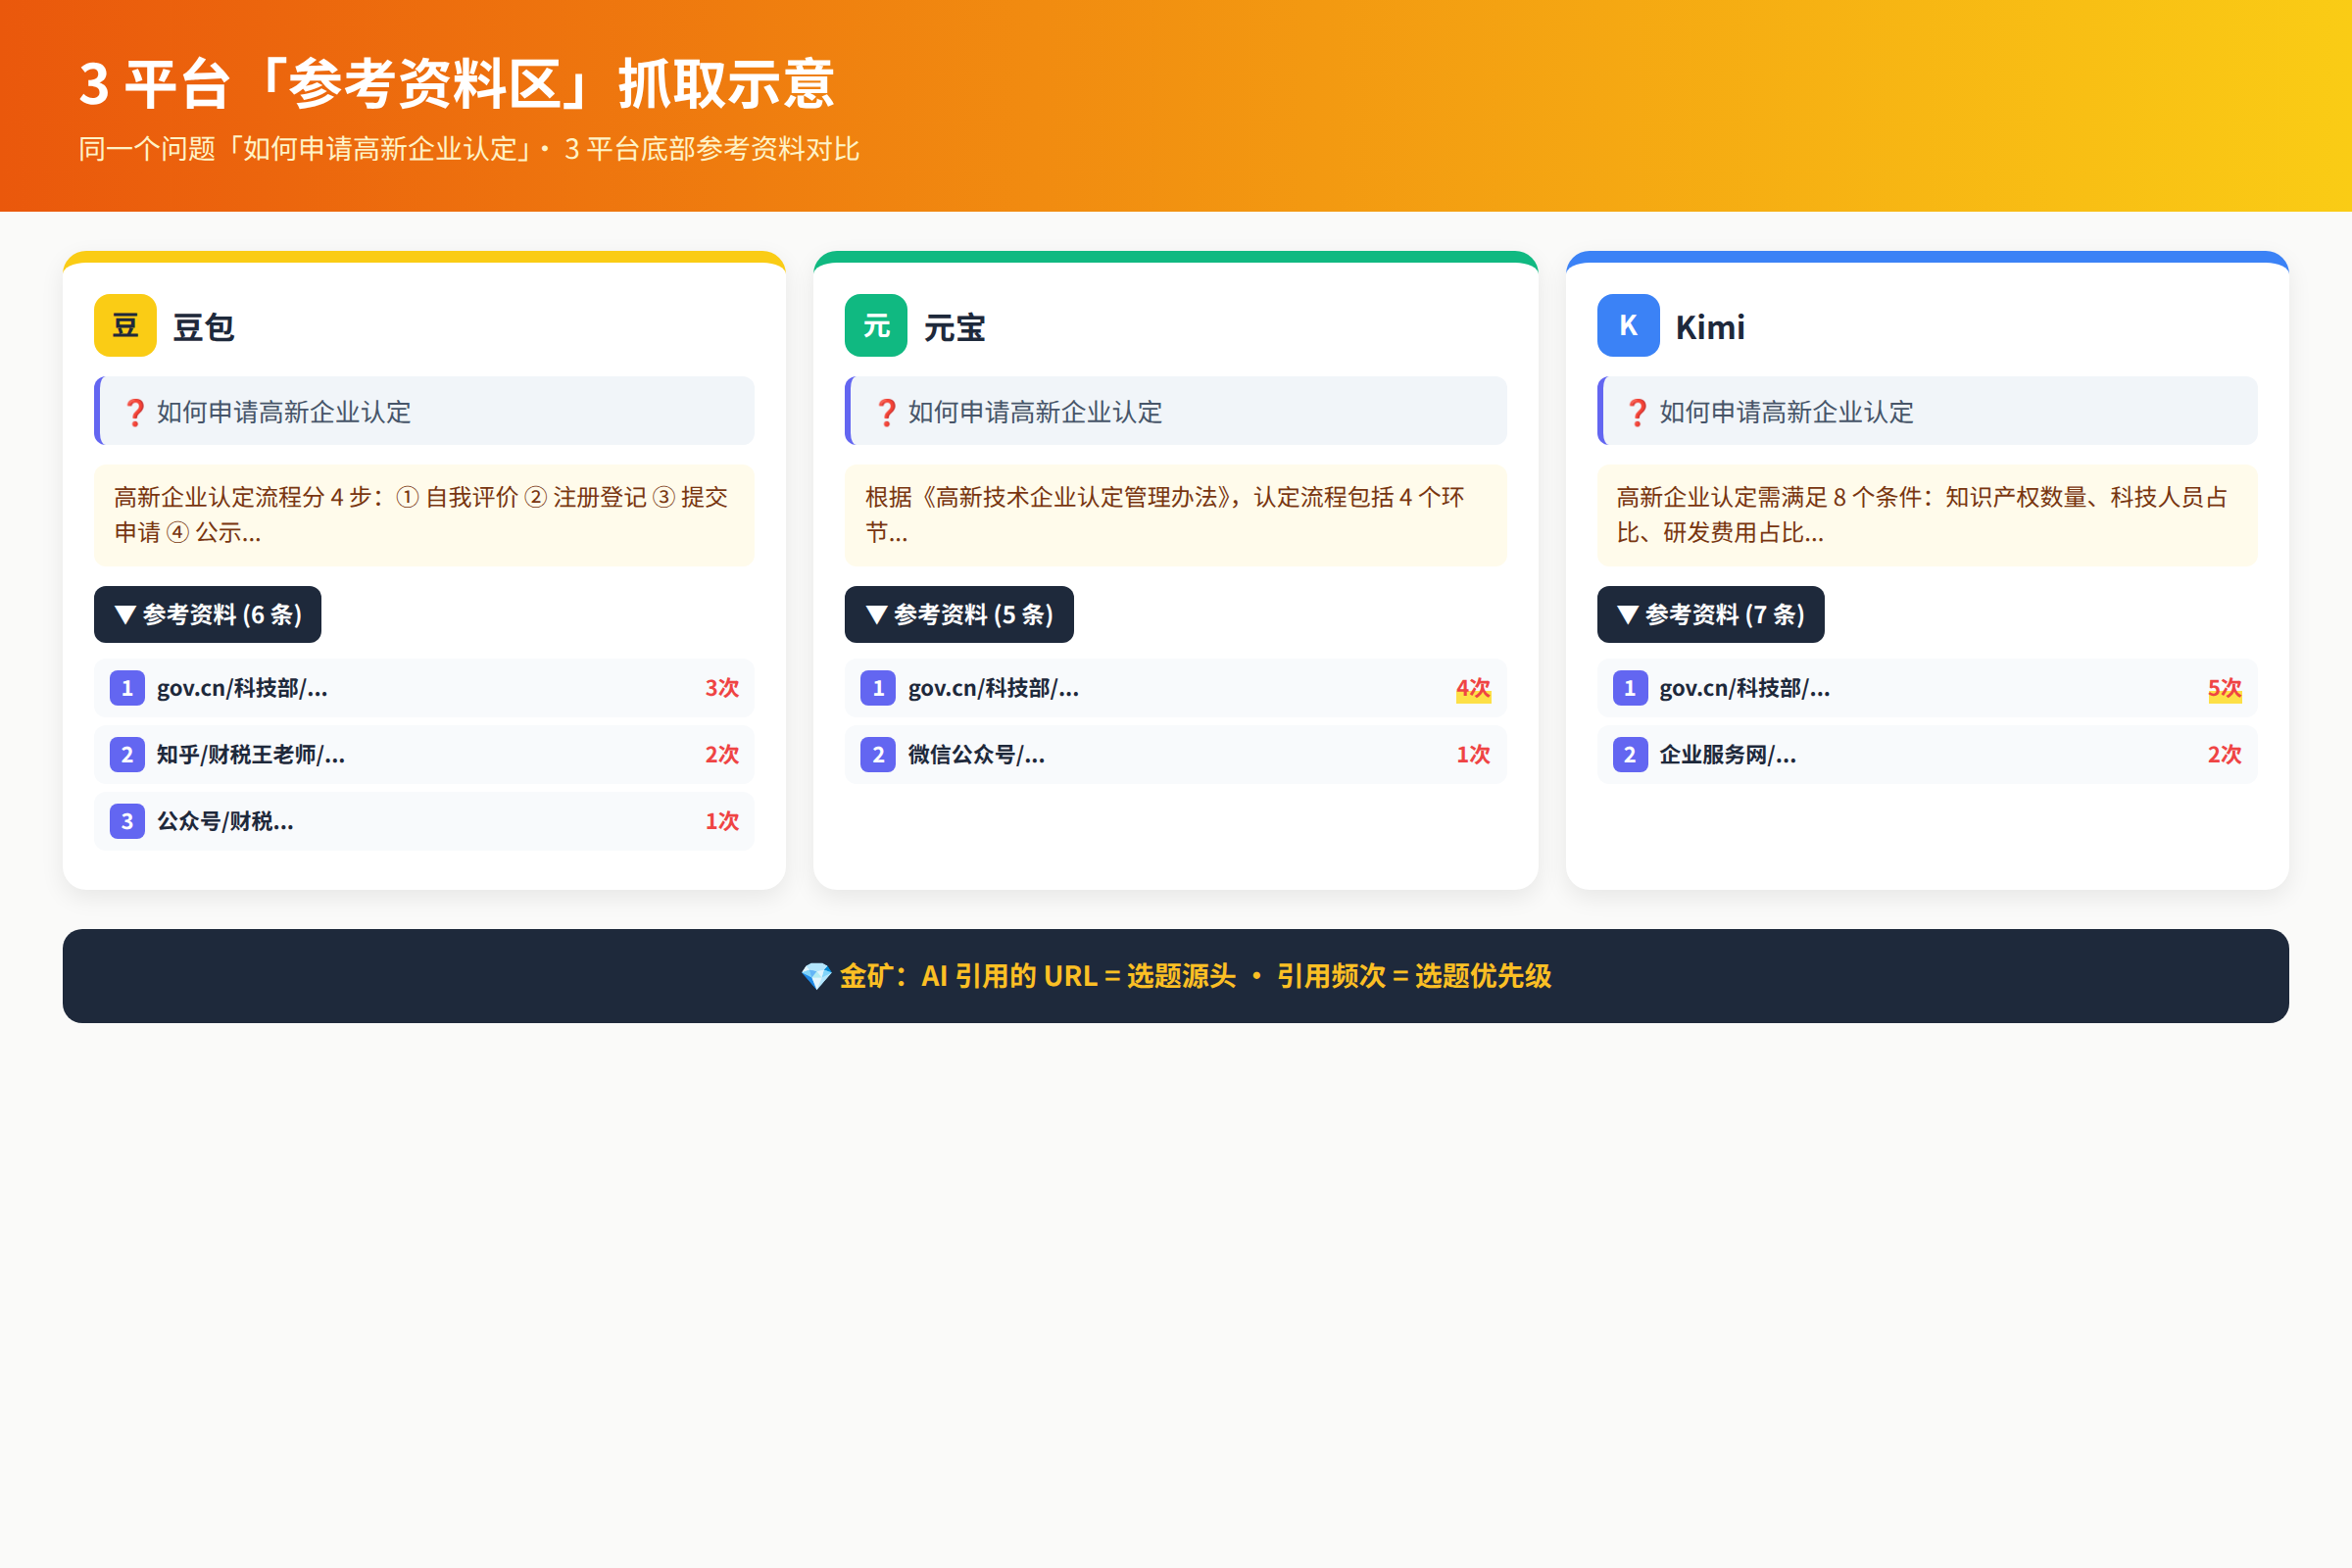Click number badge 1 in 豆包 references
Screen dimensions: 2352x1568
click(127, 688)
